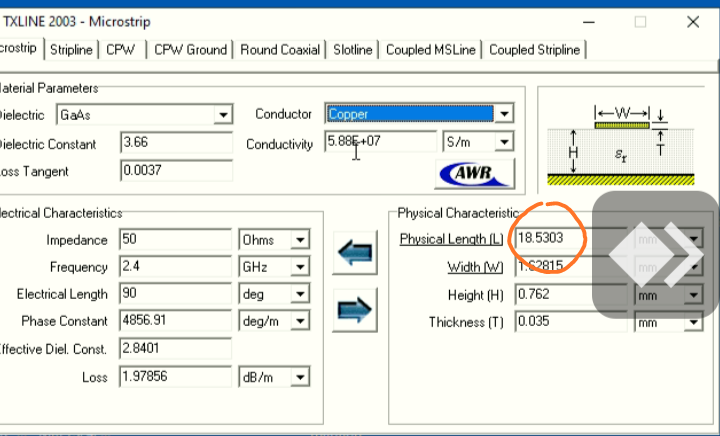Click the double-chevron overlay icon

pyautogui.click(x=656, y=254)
